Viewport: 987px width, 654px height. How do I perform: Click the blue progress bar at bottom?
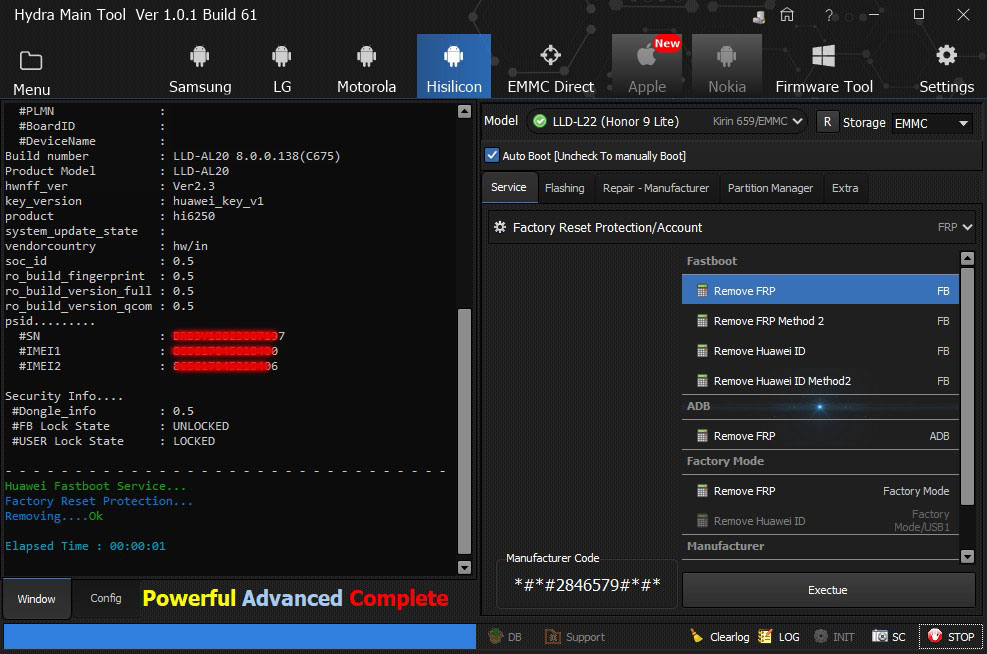240,636
